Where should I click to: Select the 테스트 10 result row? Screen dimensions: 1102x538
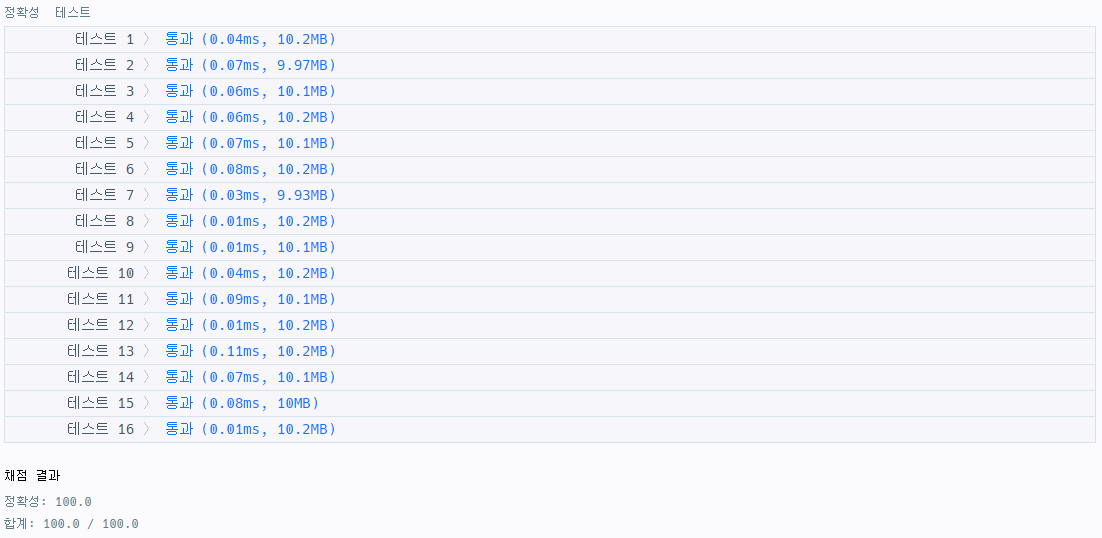(550, 273)
